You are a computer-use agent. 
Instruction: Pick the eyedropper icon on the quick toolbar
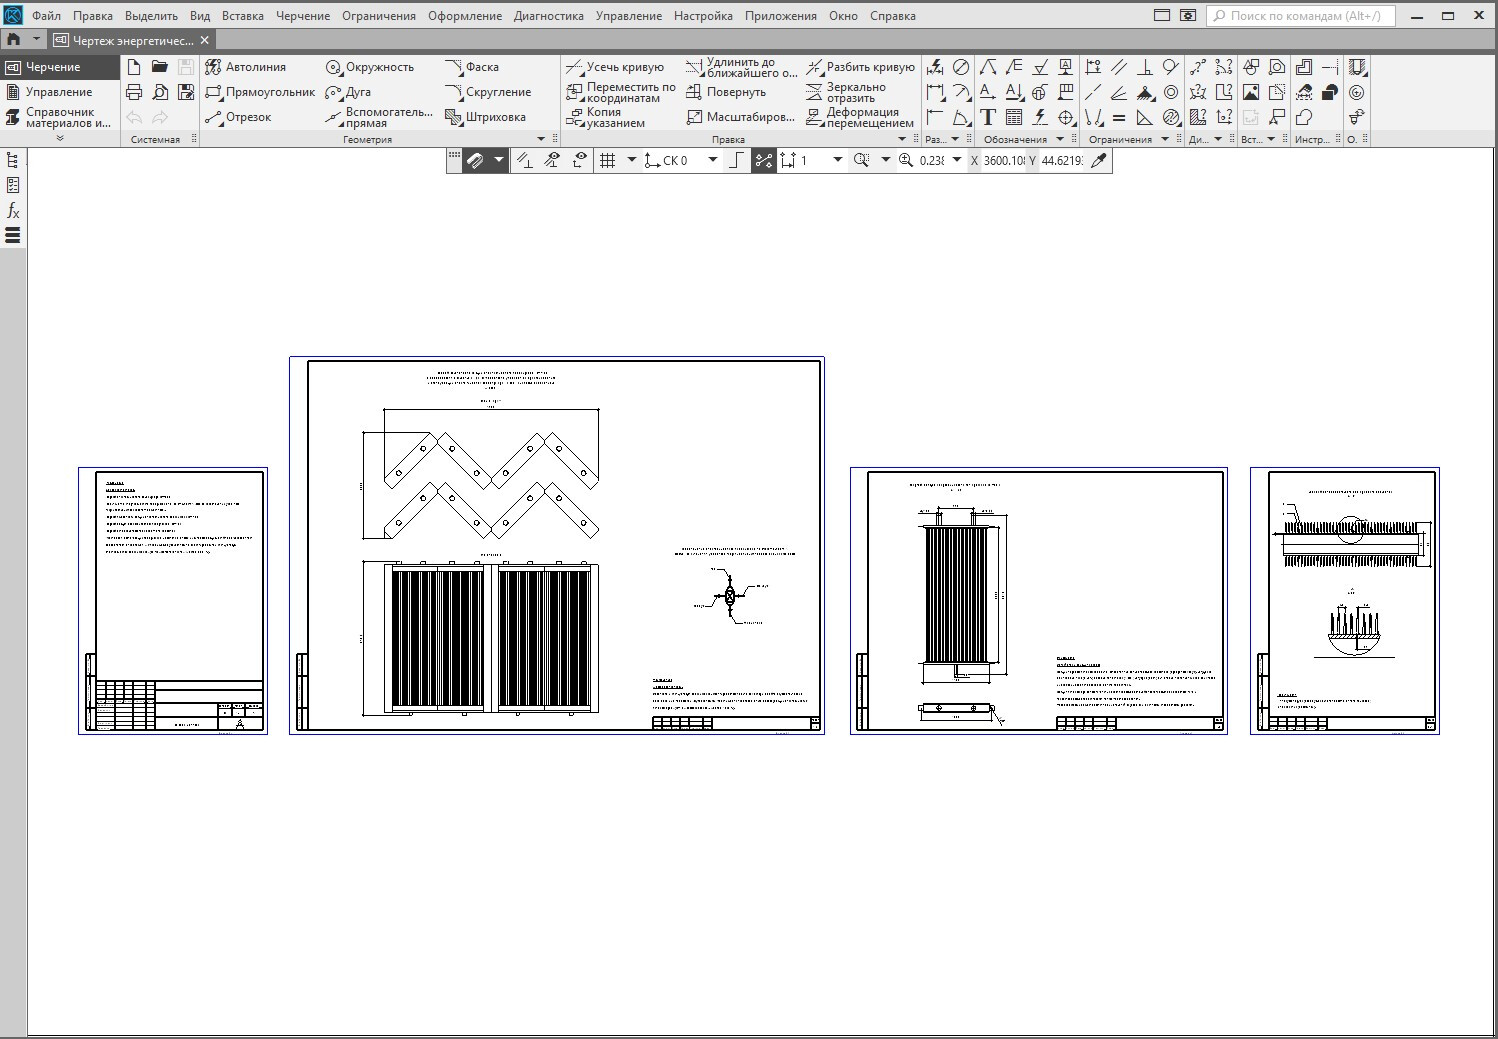point(1099,160)
